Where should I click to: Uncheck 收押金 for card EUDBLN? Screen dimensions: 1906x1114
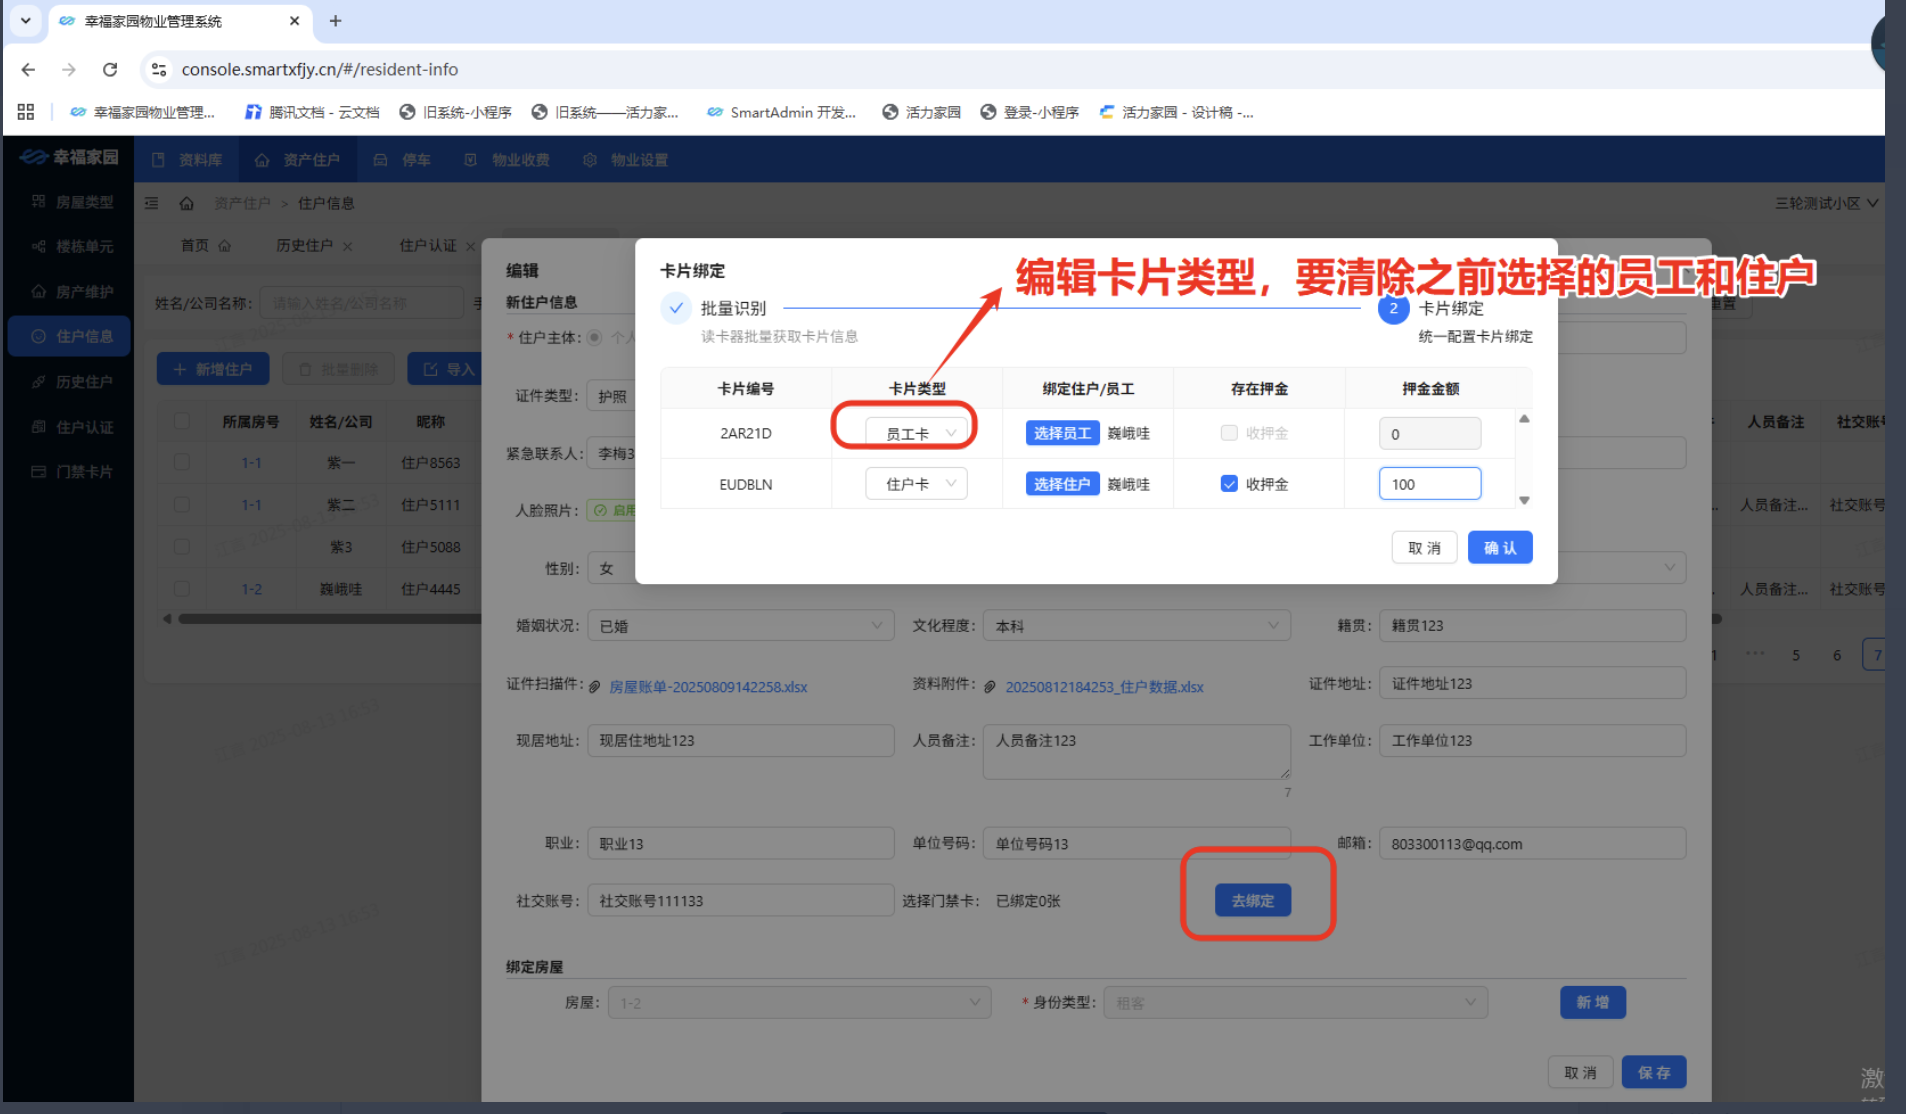1229,484
